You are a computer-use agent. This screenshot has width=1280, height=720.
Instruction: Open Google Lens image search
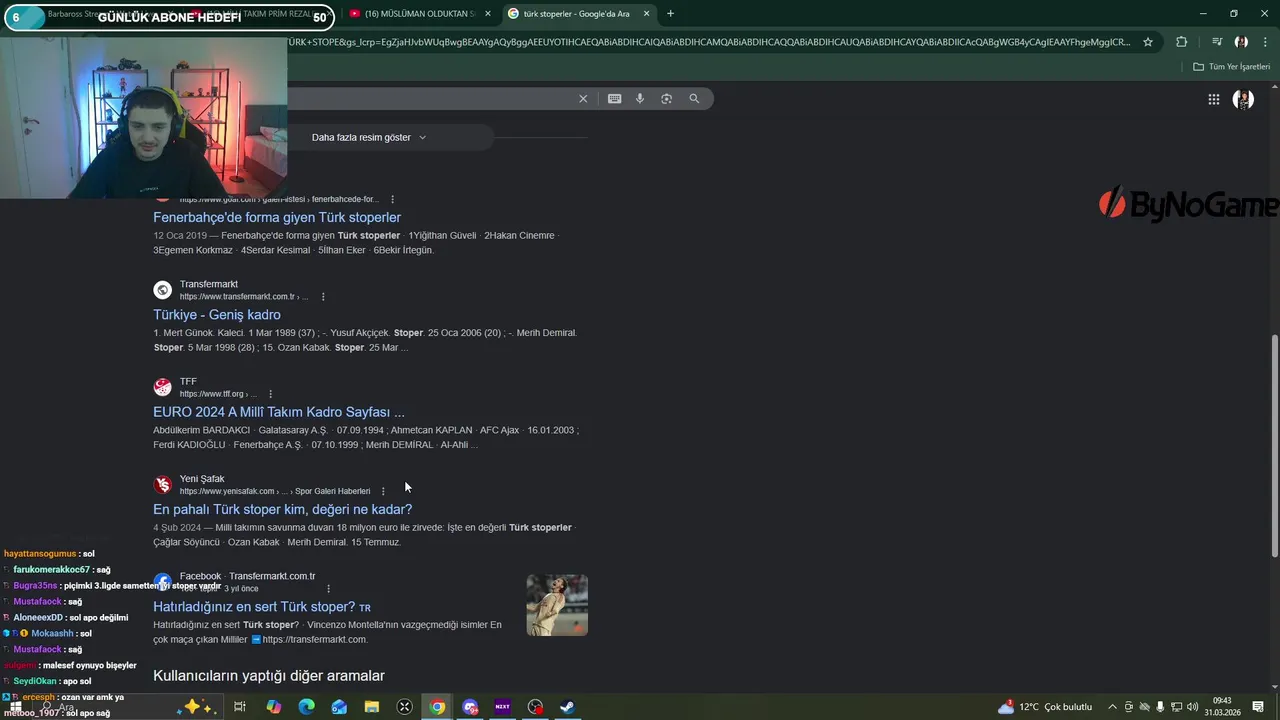667,99
